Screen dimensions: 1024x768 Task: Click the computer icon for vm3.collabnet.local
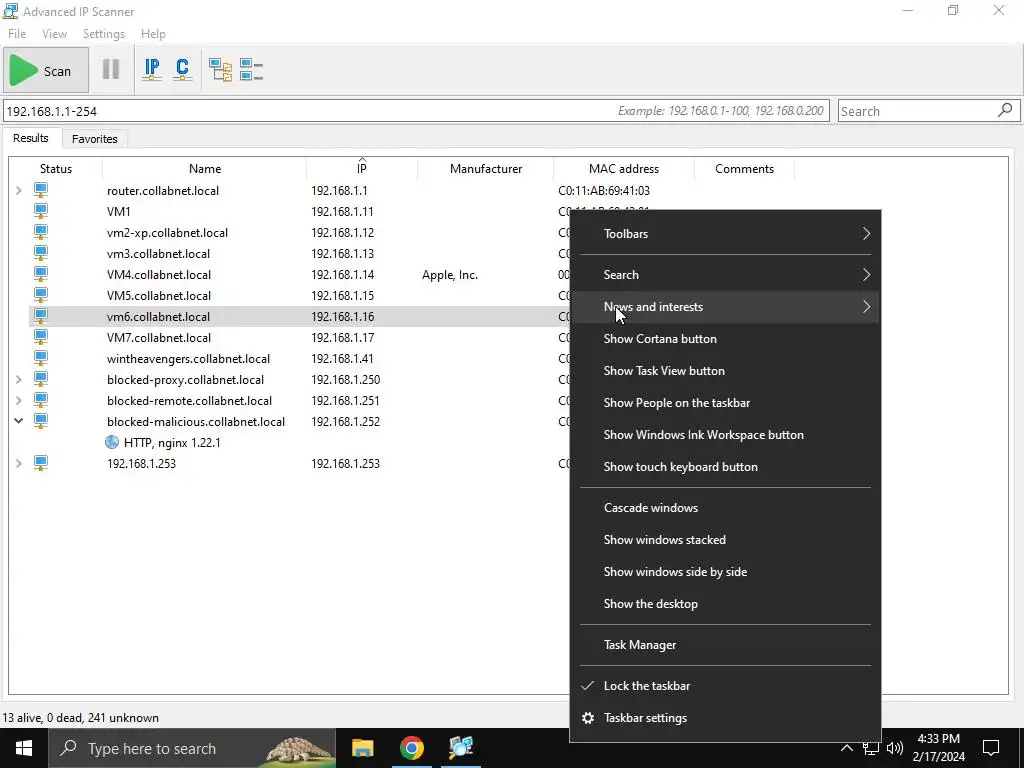(x=40, y=253)
